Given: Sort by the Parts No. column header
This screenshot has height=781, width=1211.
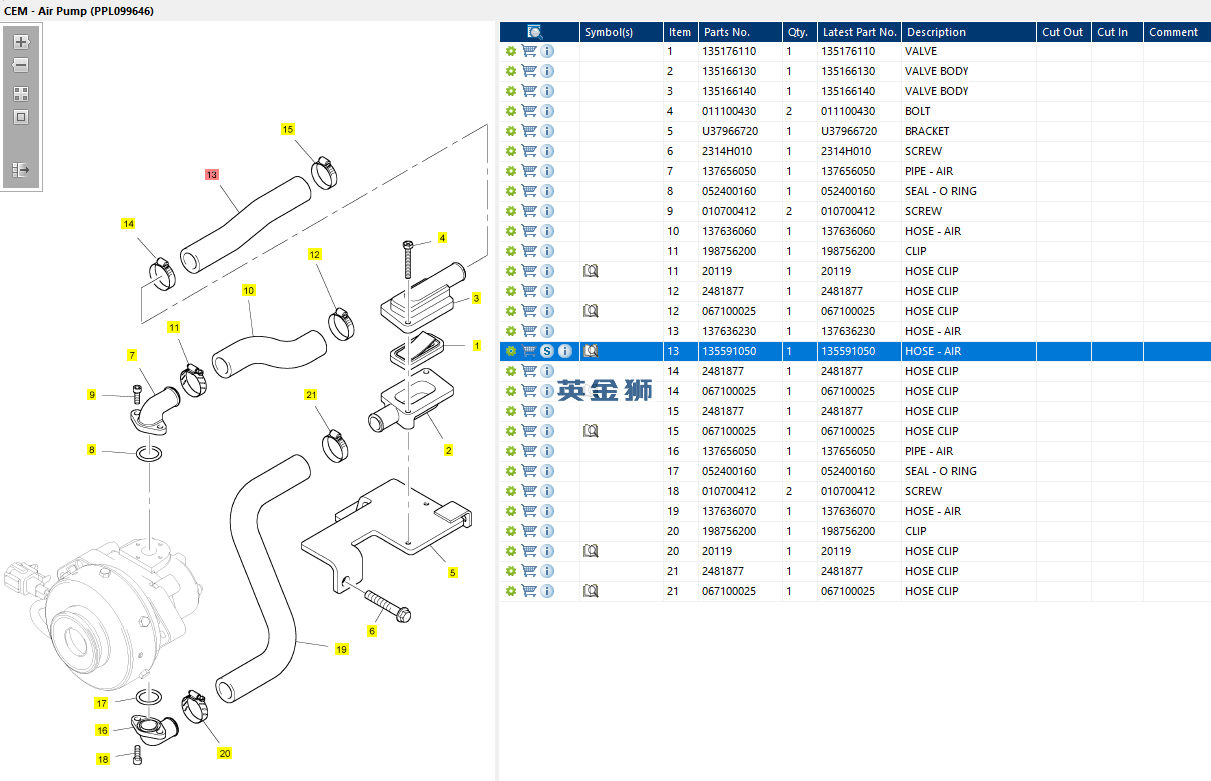Looking at the screenshot, I should (x=739, y=32).
